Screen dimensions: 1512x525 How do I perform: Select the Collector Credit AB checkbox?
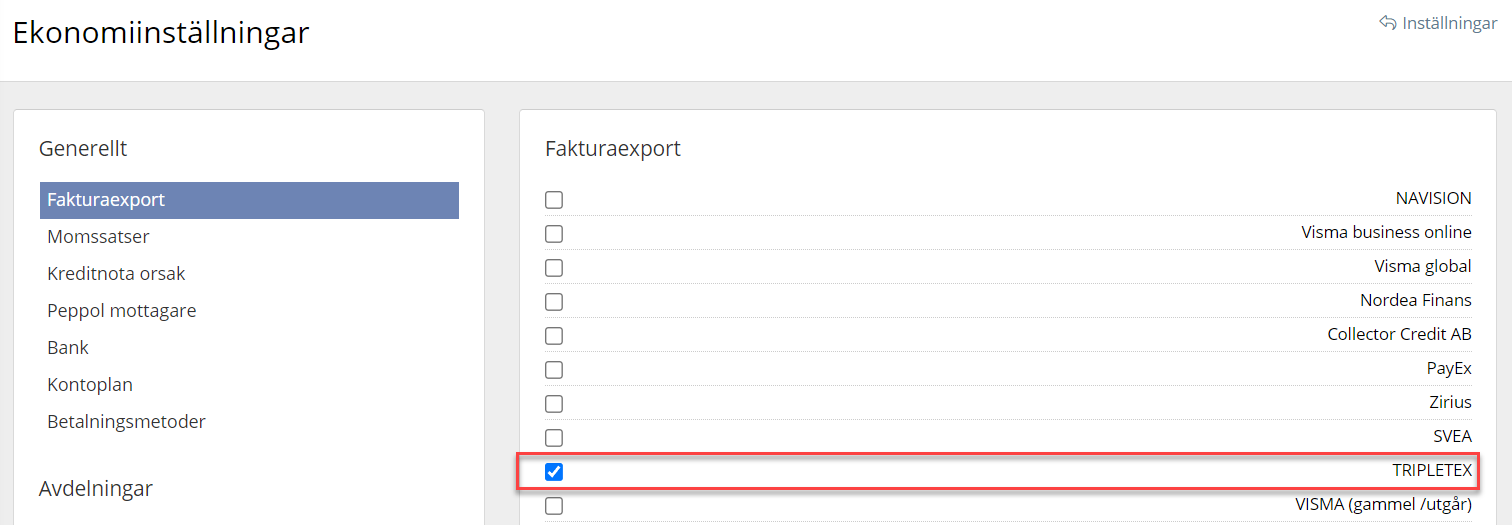(x=554, y=336)
